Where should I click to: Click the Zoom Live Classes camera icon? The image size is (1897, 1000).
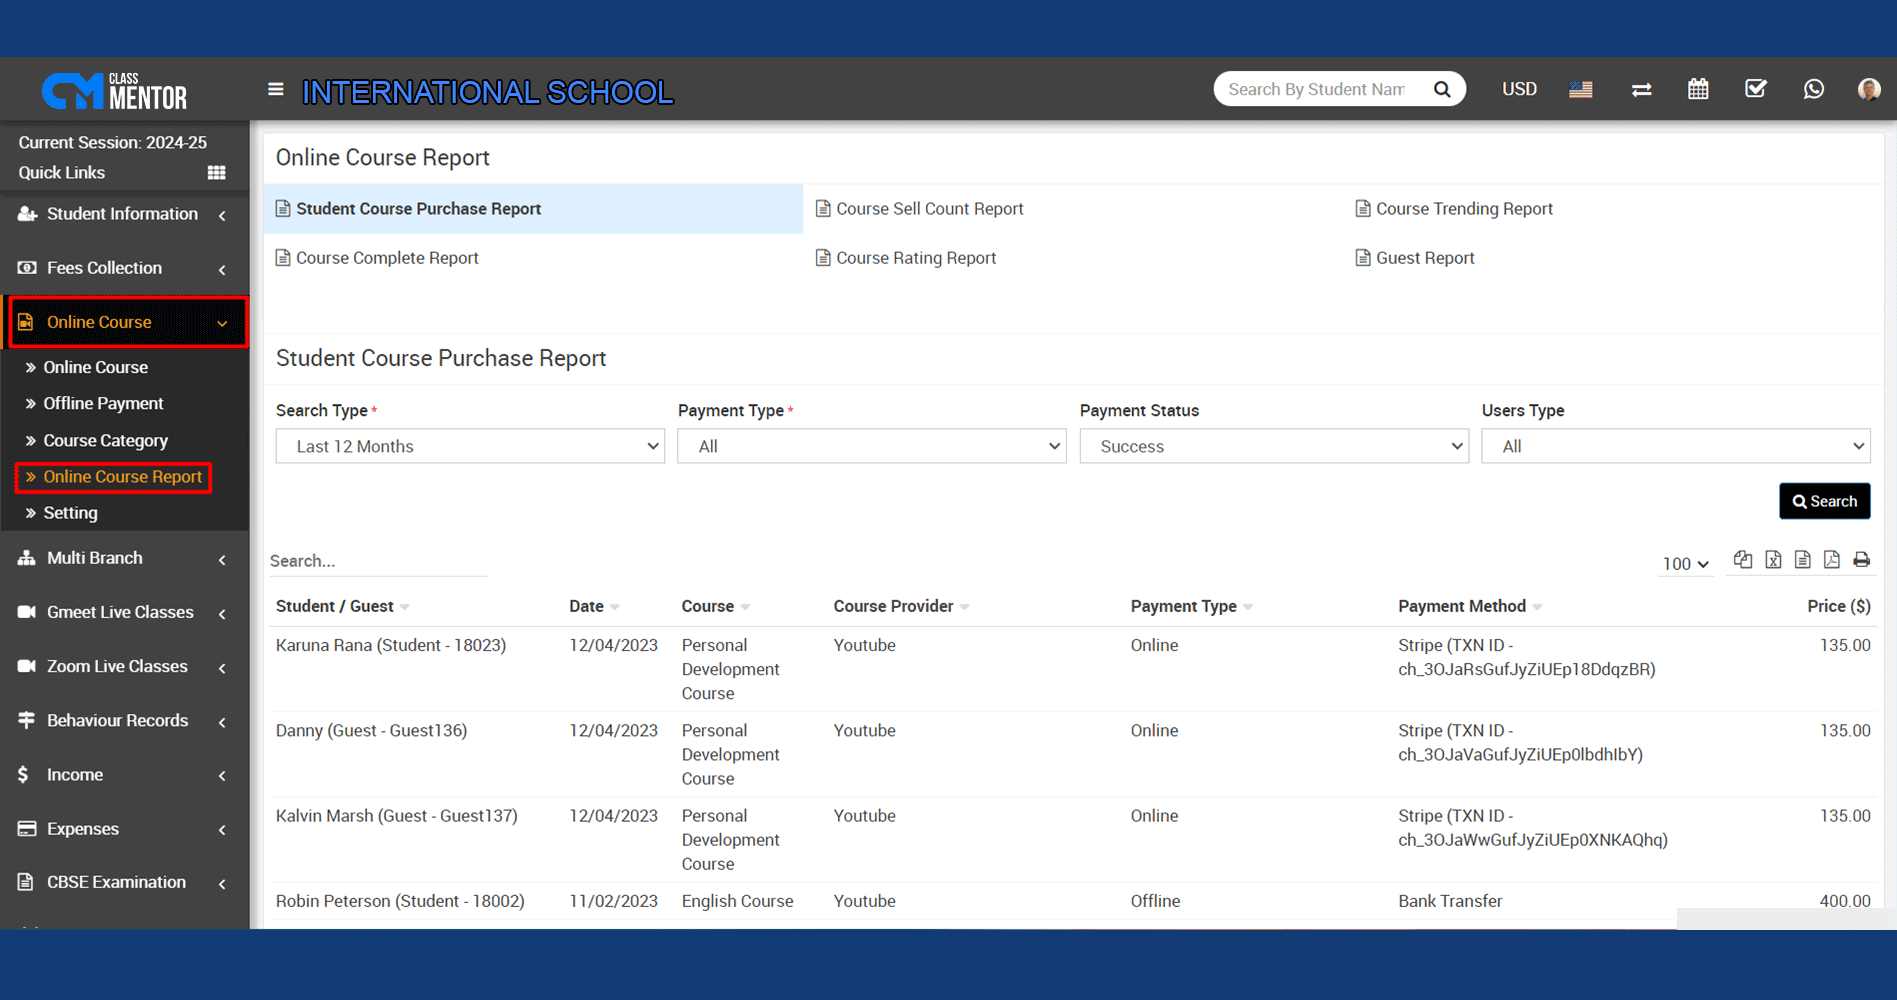pos(27,666)
